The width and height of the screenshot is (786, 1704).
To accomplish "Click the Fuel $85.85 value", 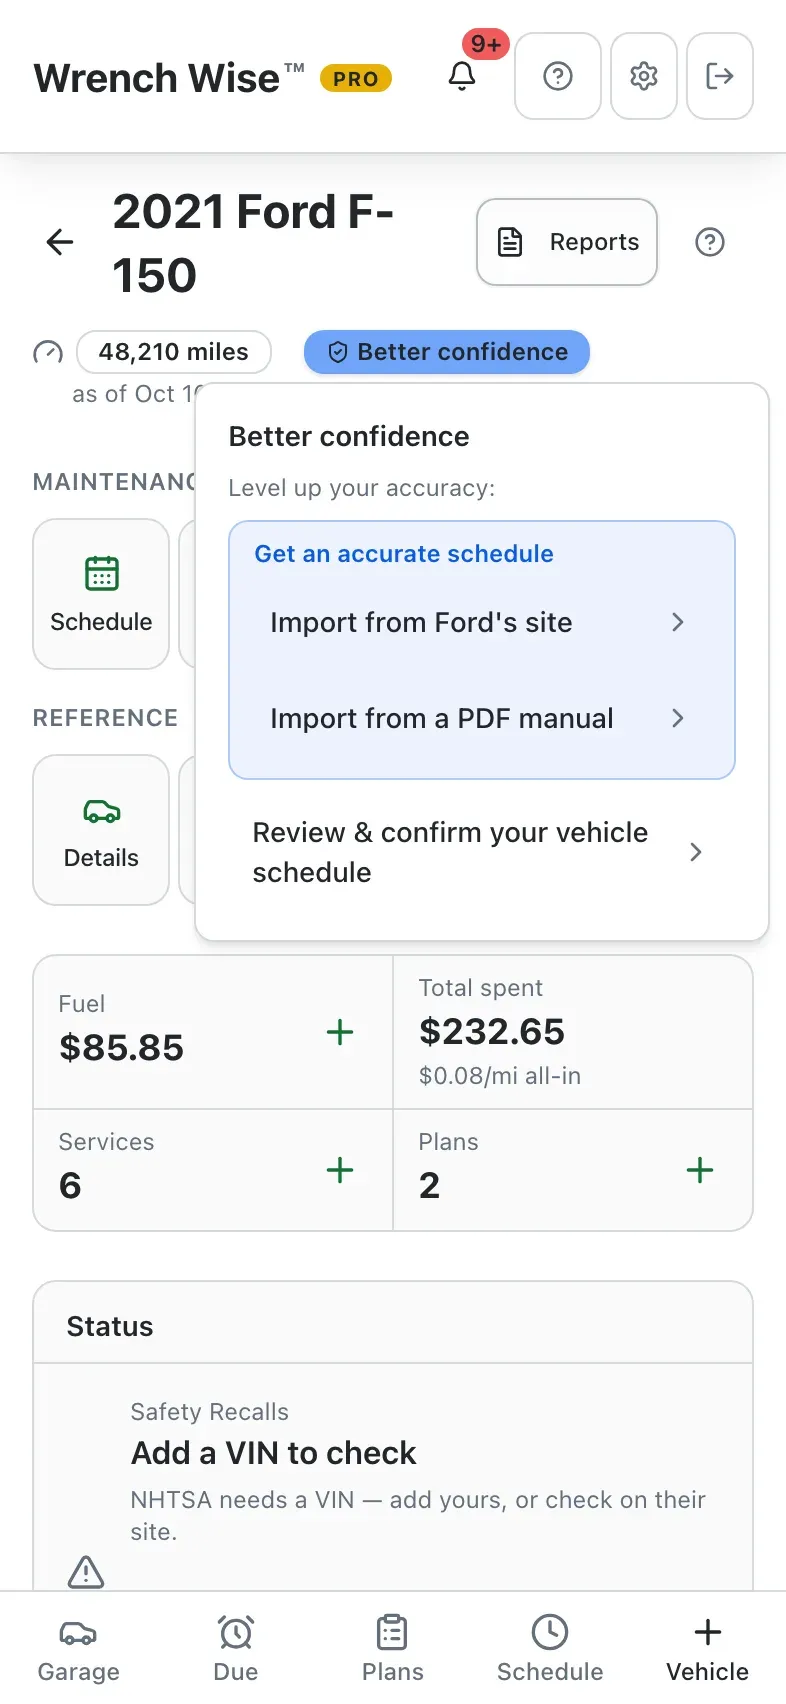I will (x=122, y=1048).
